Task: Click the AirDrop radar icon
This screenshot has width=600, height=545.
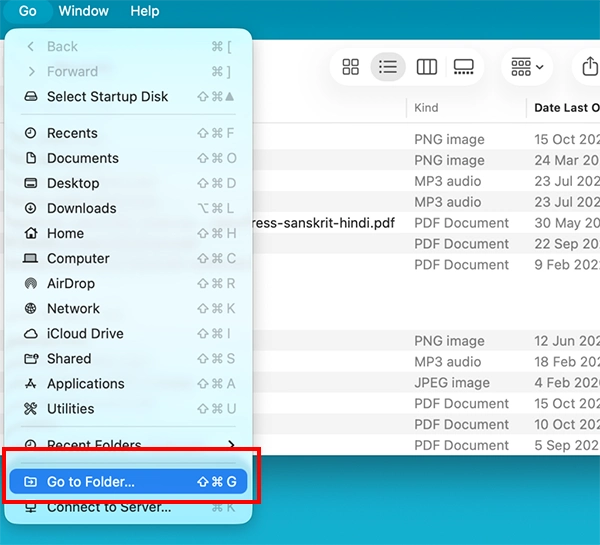Action: point(31,284)
